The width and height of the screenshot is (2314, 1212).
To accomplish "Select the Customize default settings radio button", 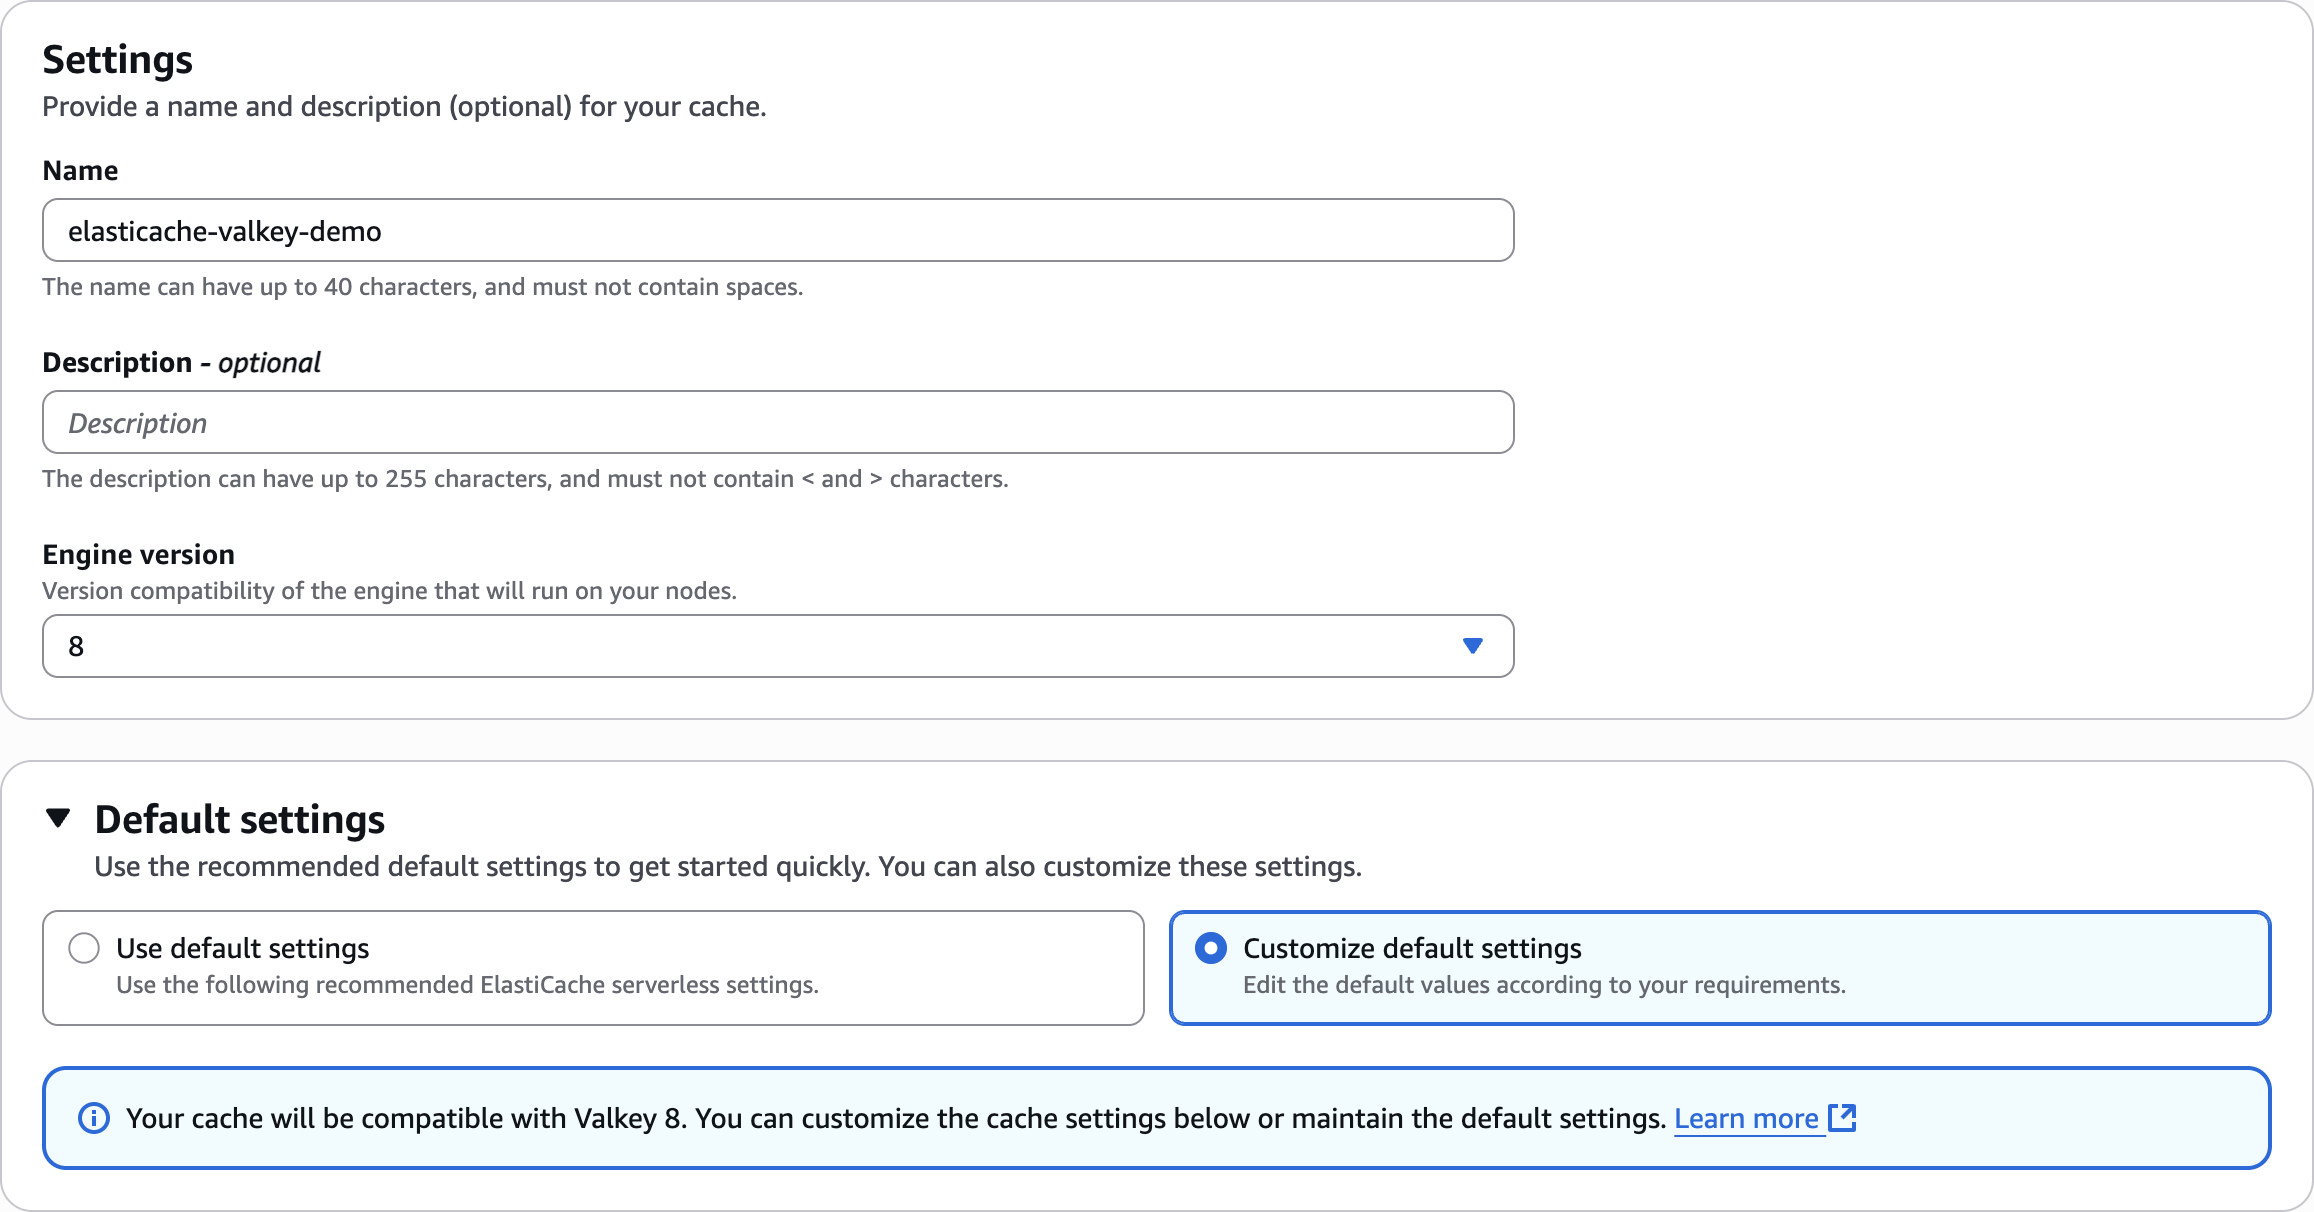I will point(1210,948).
